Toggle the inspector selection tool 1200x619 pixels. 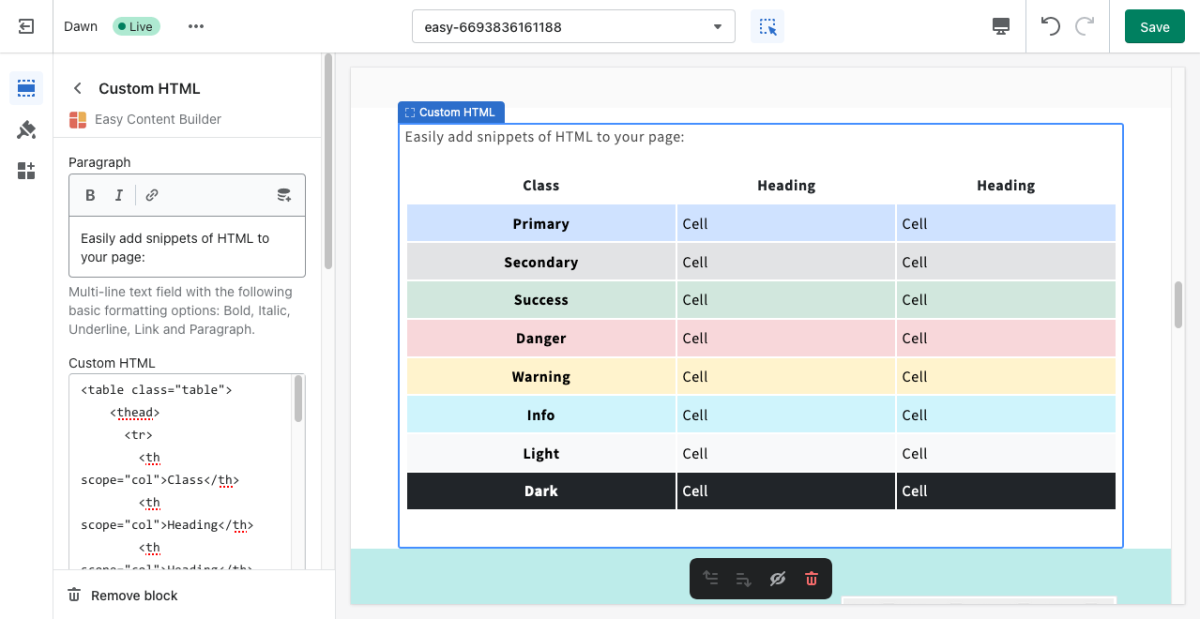click(767, 27)
